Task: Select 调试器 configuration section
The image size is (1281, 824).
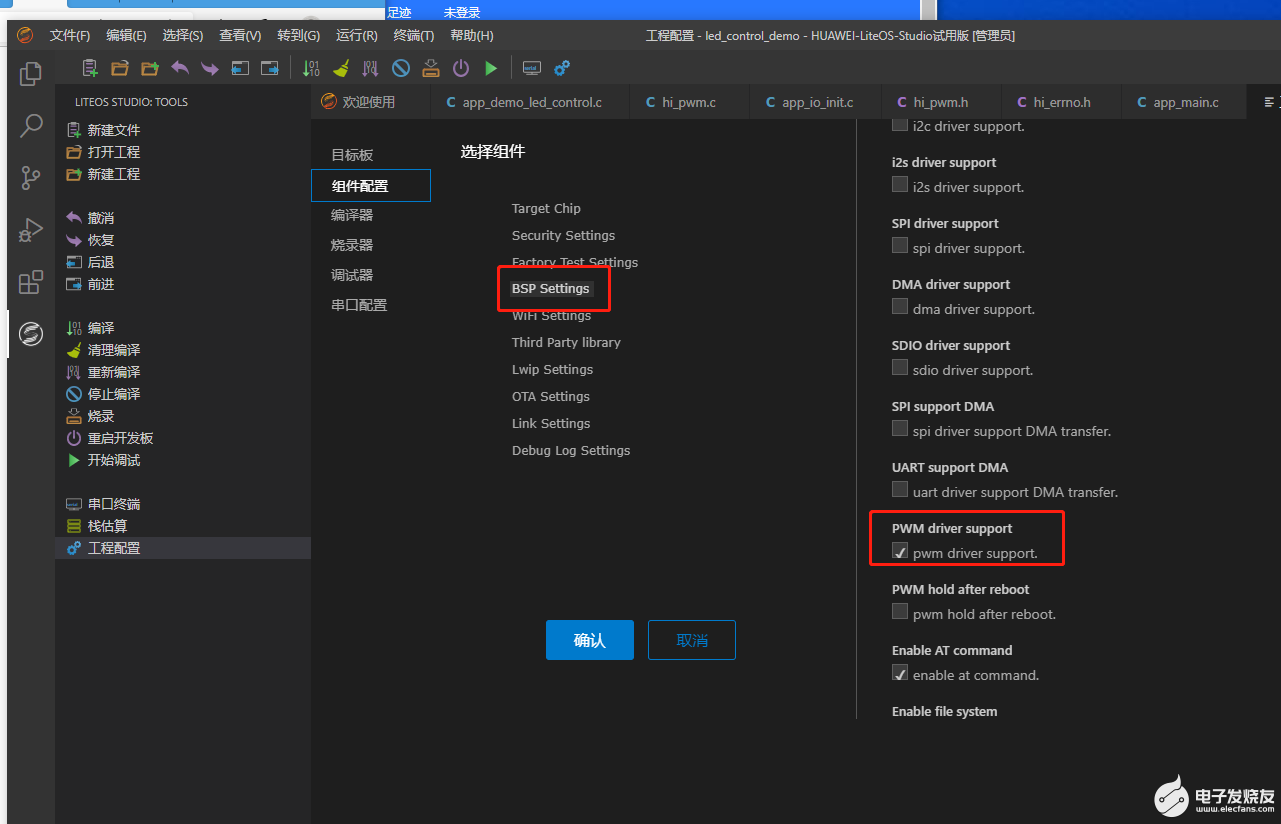Action: [x=352, y=275]
